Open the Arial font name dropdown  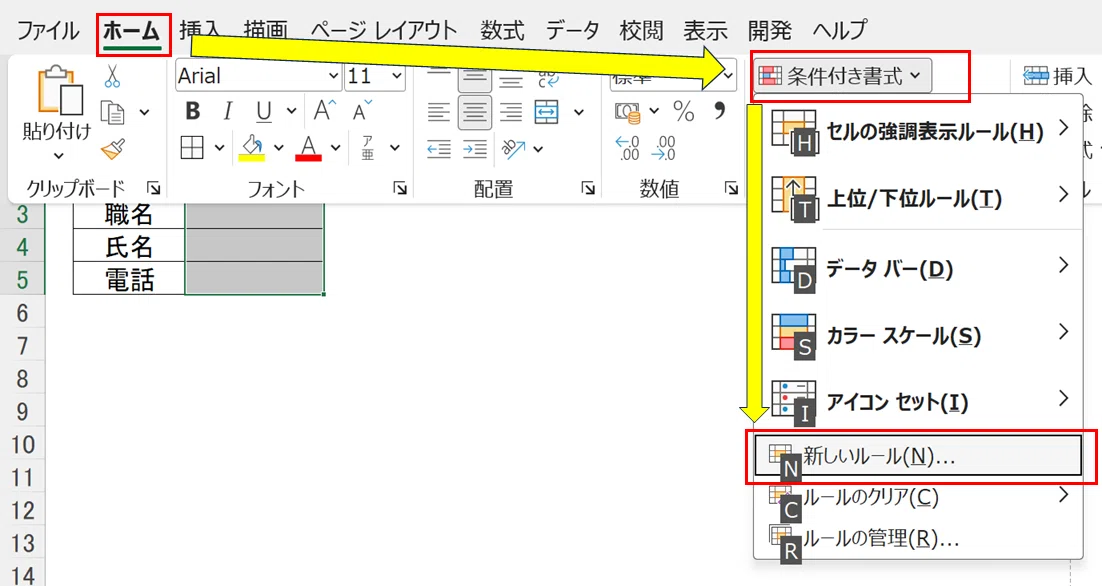[x=332, y=76]
